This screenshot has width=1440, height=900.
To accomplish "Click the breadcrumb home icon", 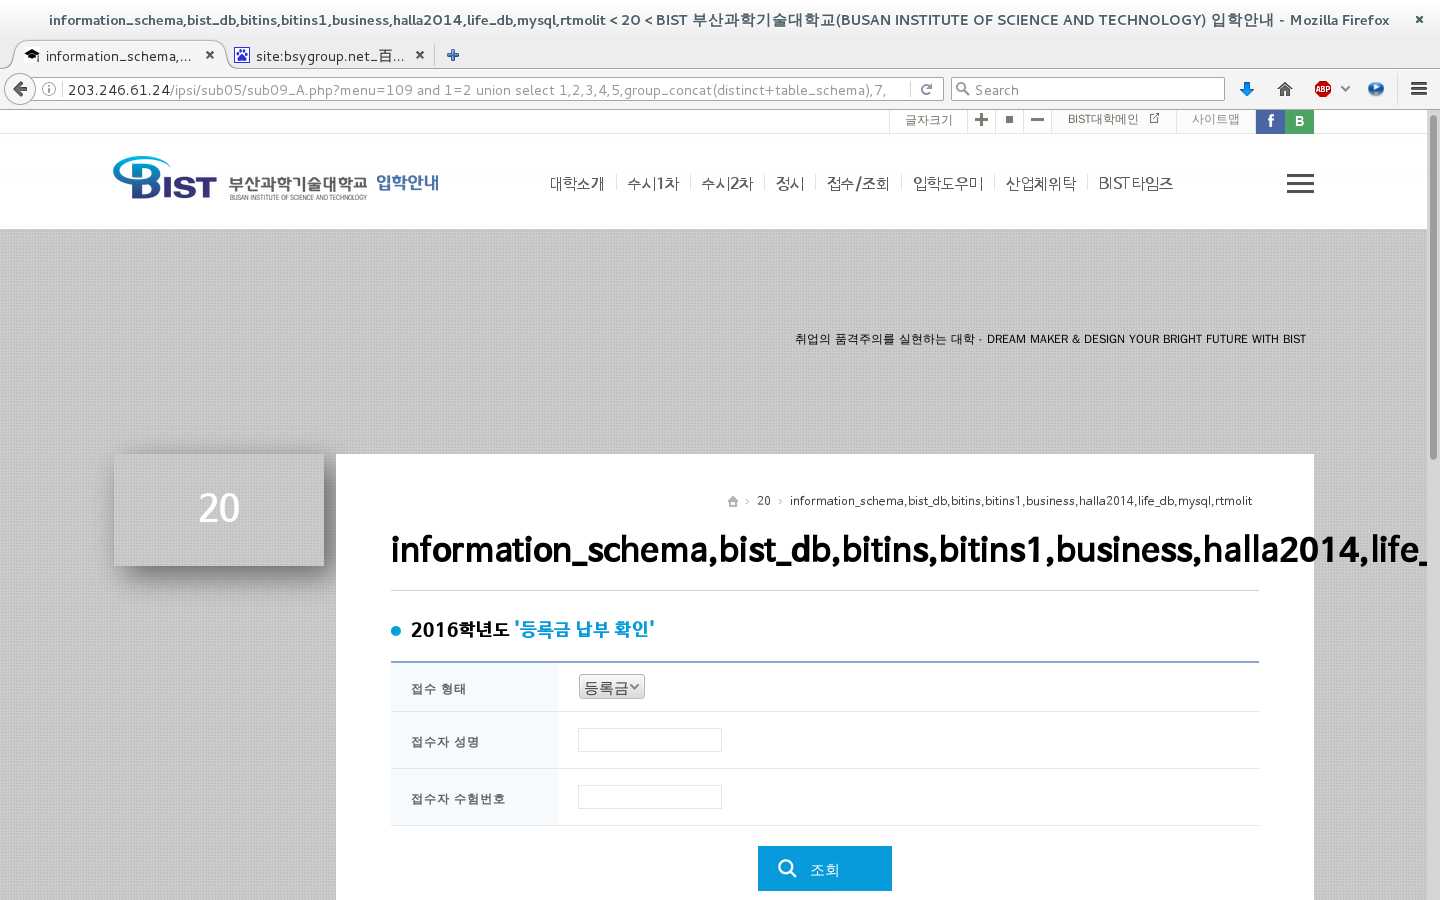I will point(733,501).
